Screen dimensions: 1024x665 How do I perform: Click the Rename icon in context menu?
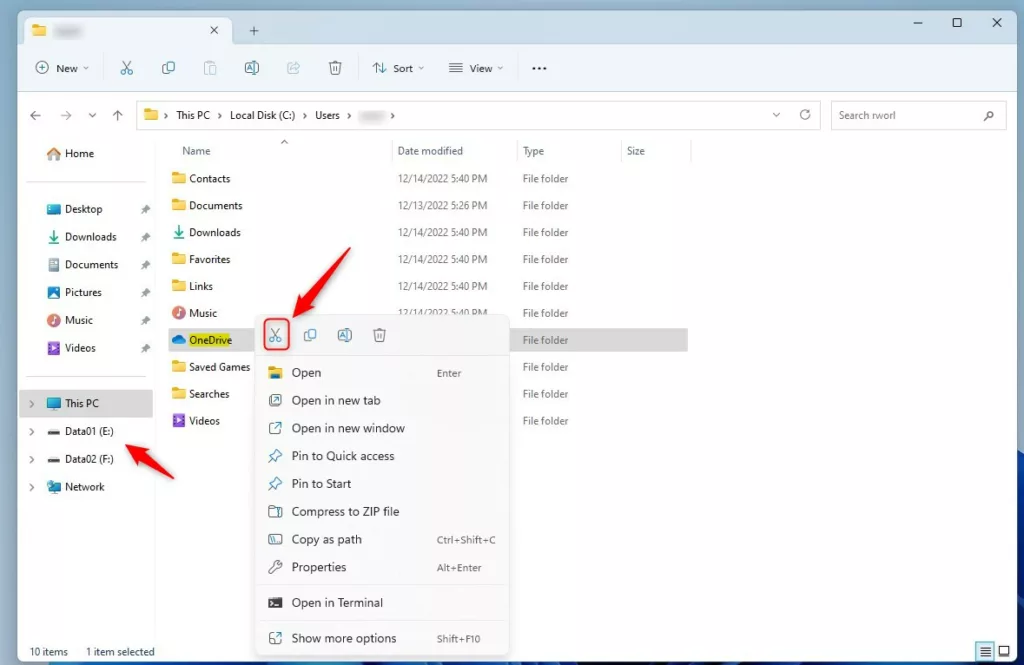click(x=345, y=336)
